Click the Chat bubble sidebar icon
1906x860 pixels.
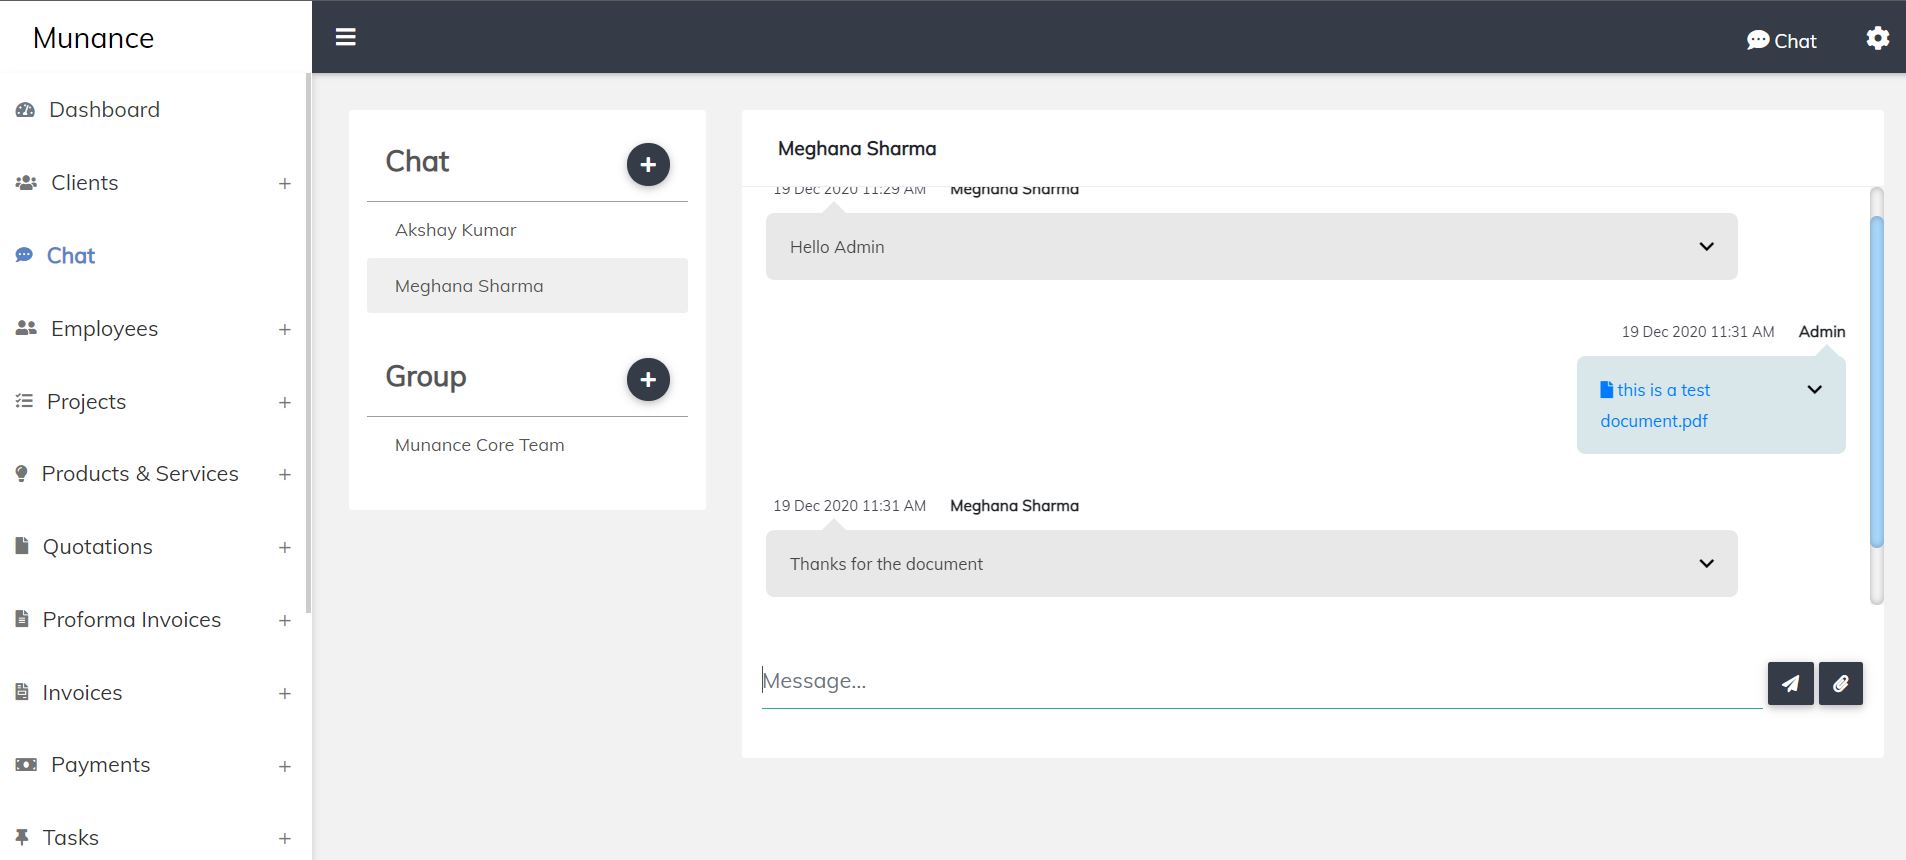[24, 256]
